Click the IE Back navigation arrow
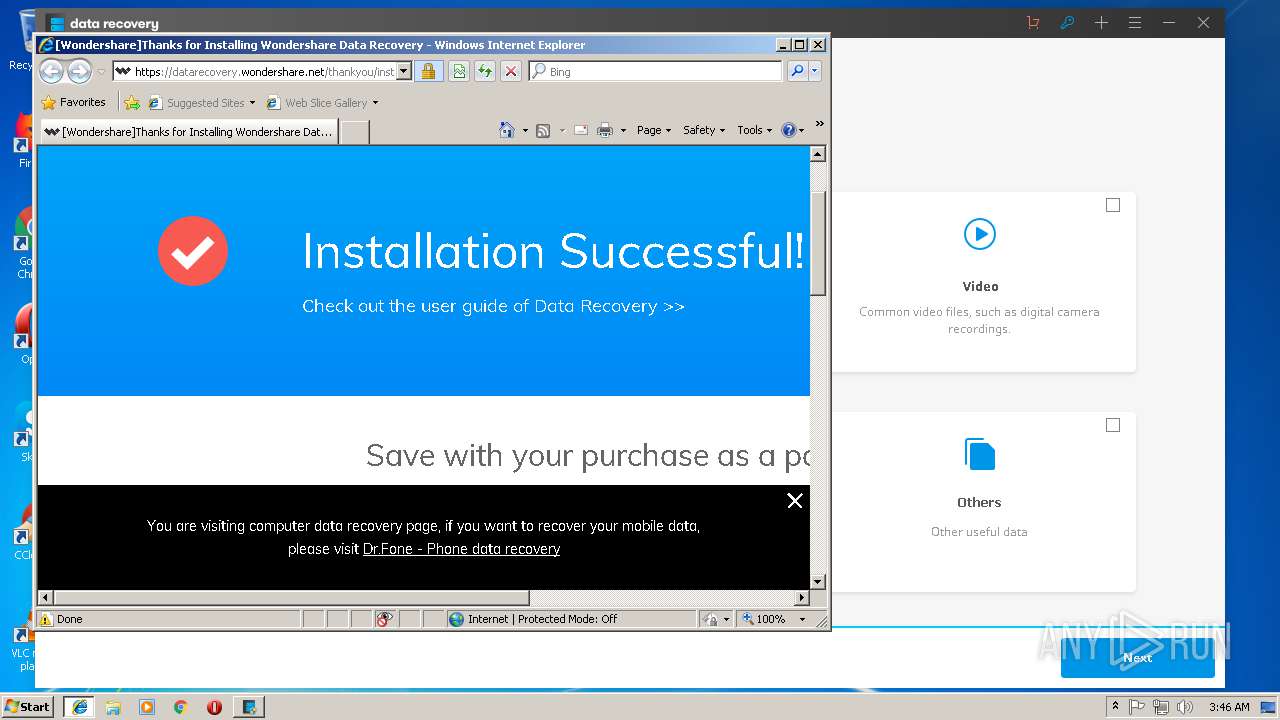This screenshot has height=720, width=1280. [51, 71]
